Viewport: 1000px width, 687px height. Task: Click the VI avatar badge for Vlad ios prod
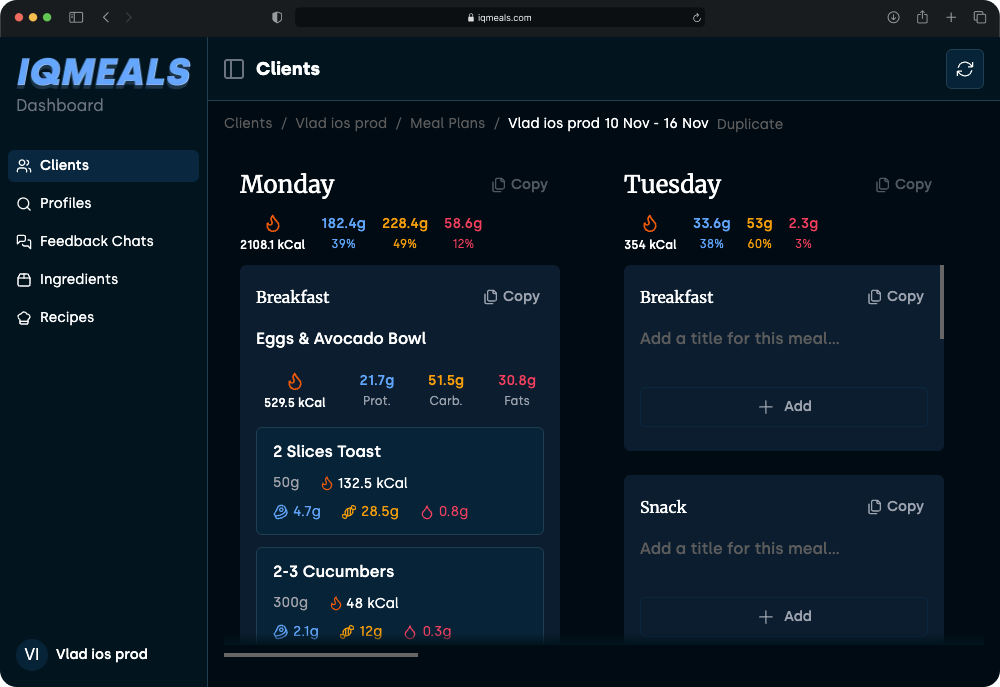coord(31,654)
